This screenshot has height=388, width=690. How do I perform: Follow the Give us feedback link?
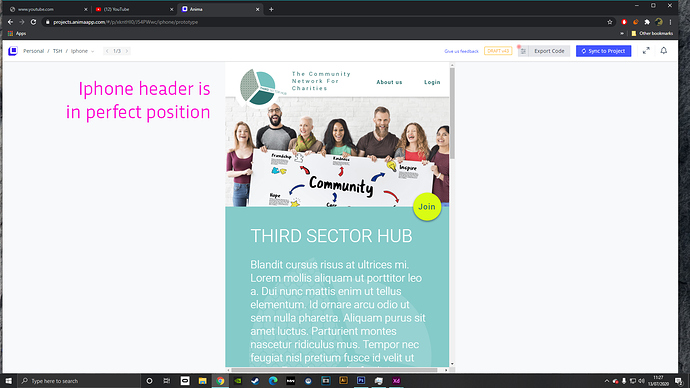(461, 51)
